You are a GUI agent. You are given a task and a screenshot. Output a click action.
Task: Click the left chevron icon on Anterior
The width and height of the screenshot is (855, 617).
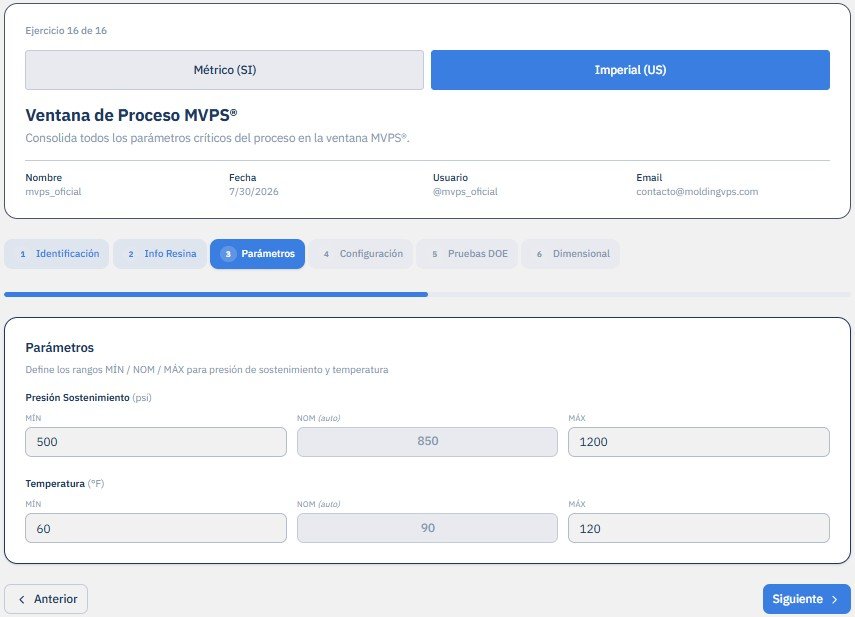(x=22, y=599)
